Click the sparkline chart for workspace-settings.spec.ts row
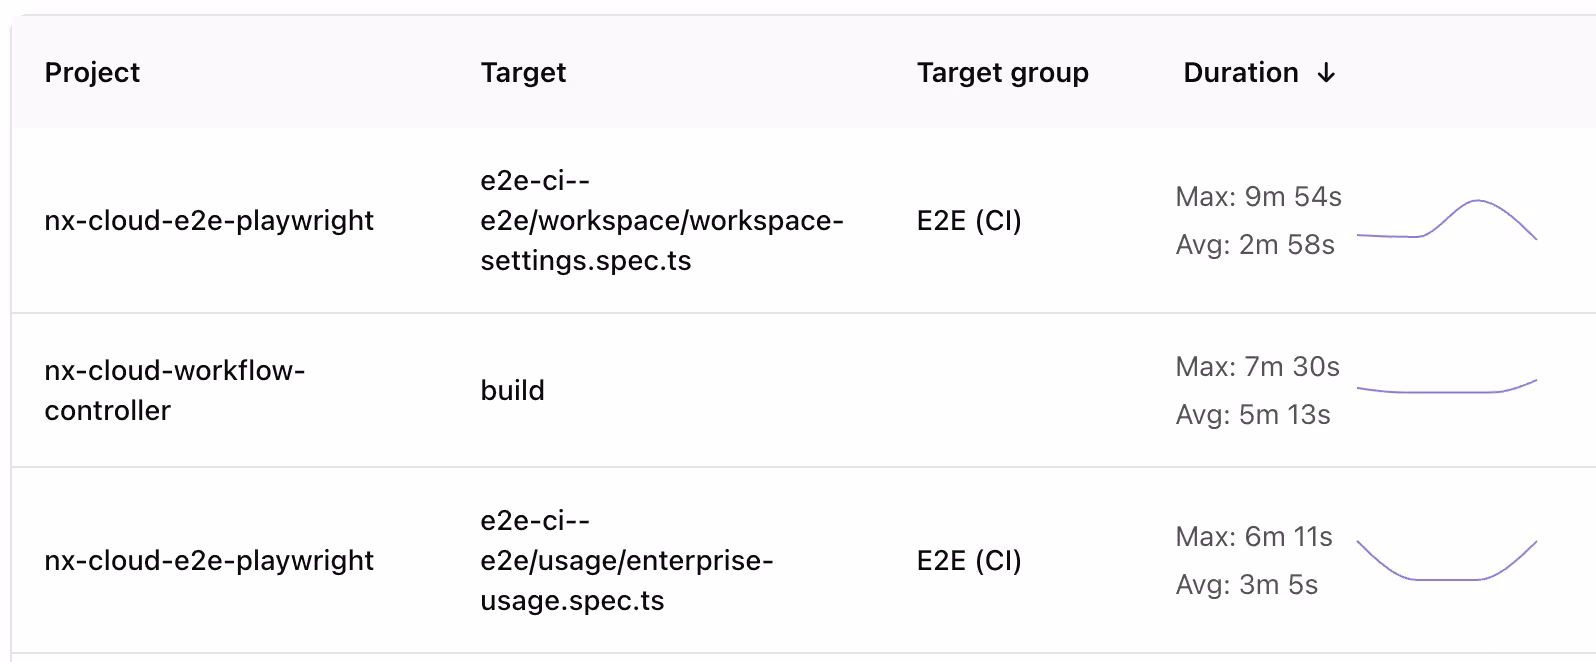The height and width of the screenshot is (662, 1596). click(1448, 220)
